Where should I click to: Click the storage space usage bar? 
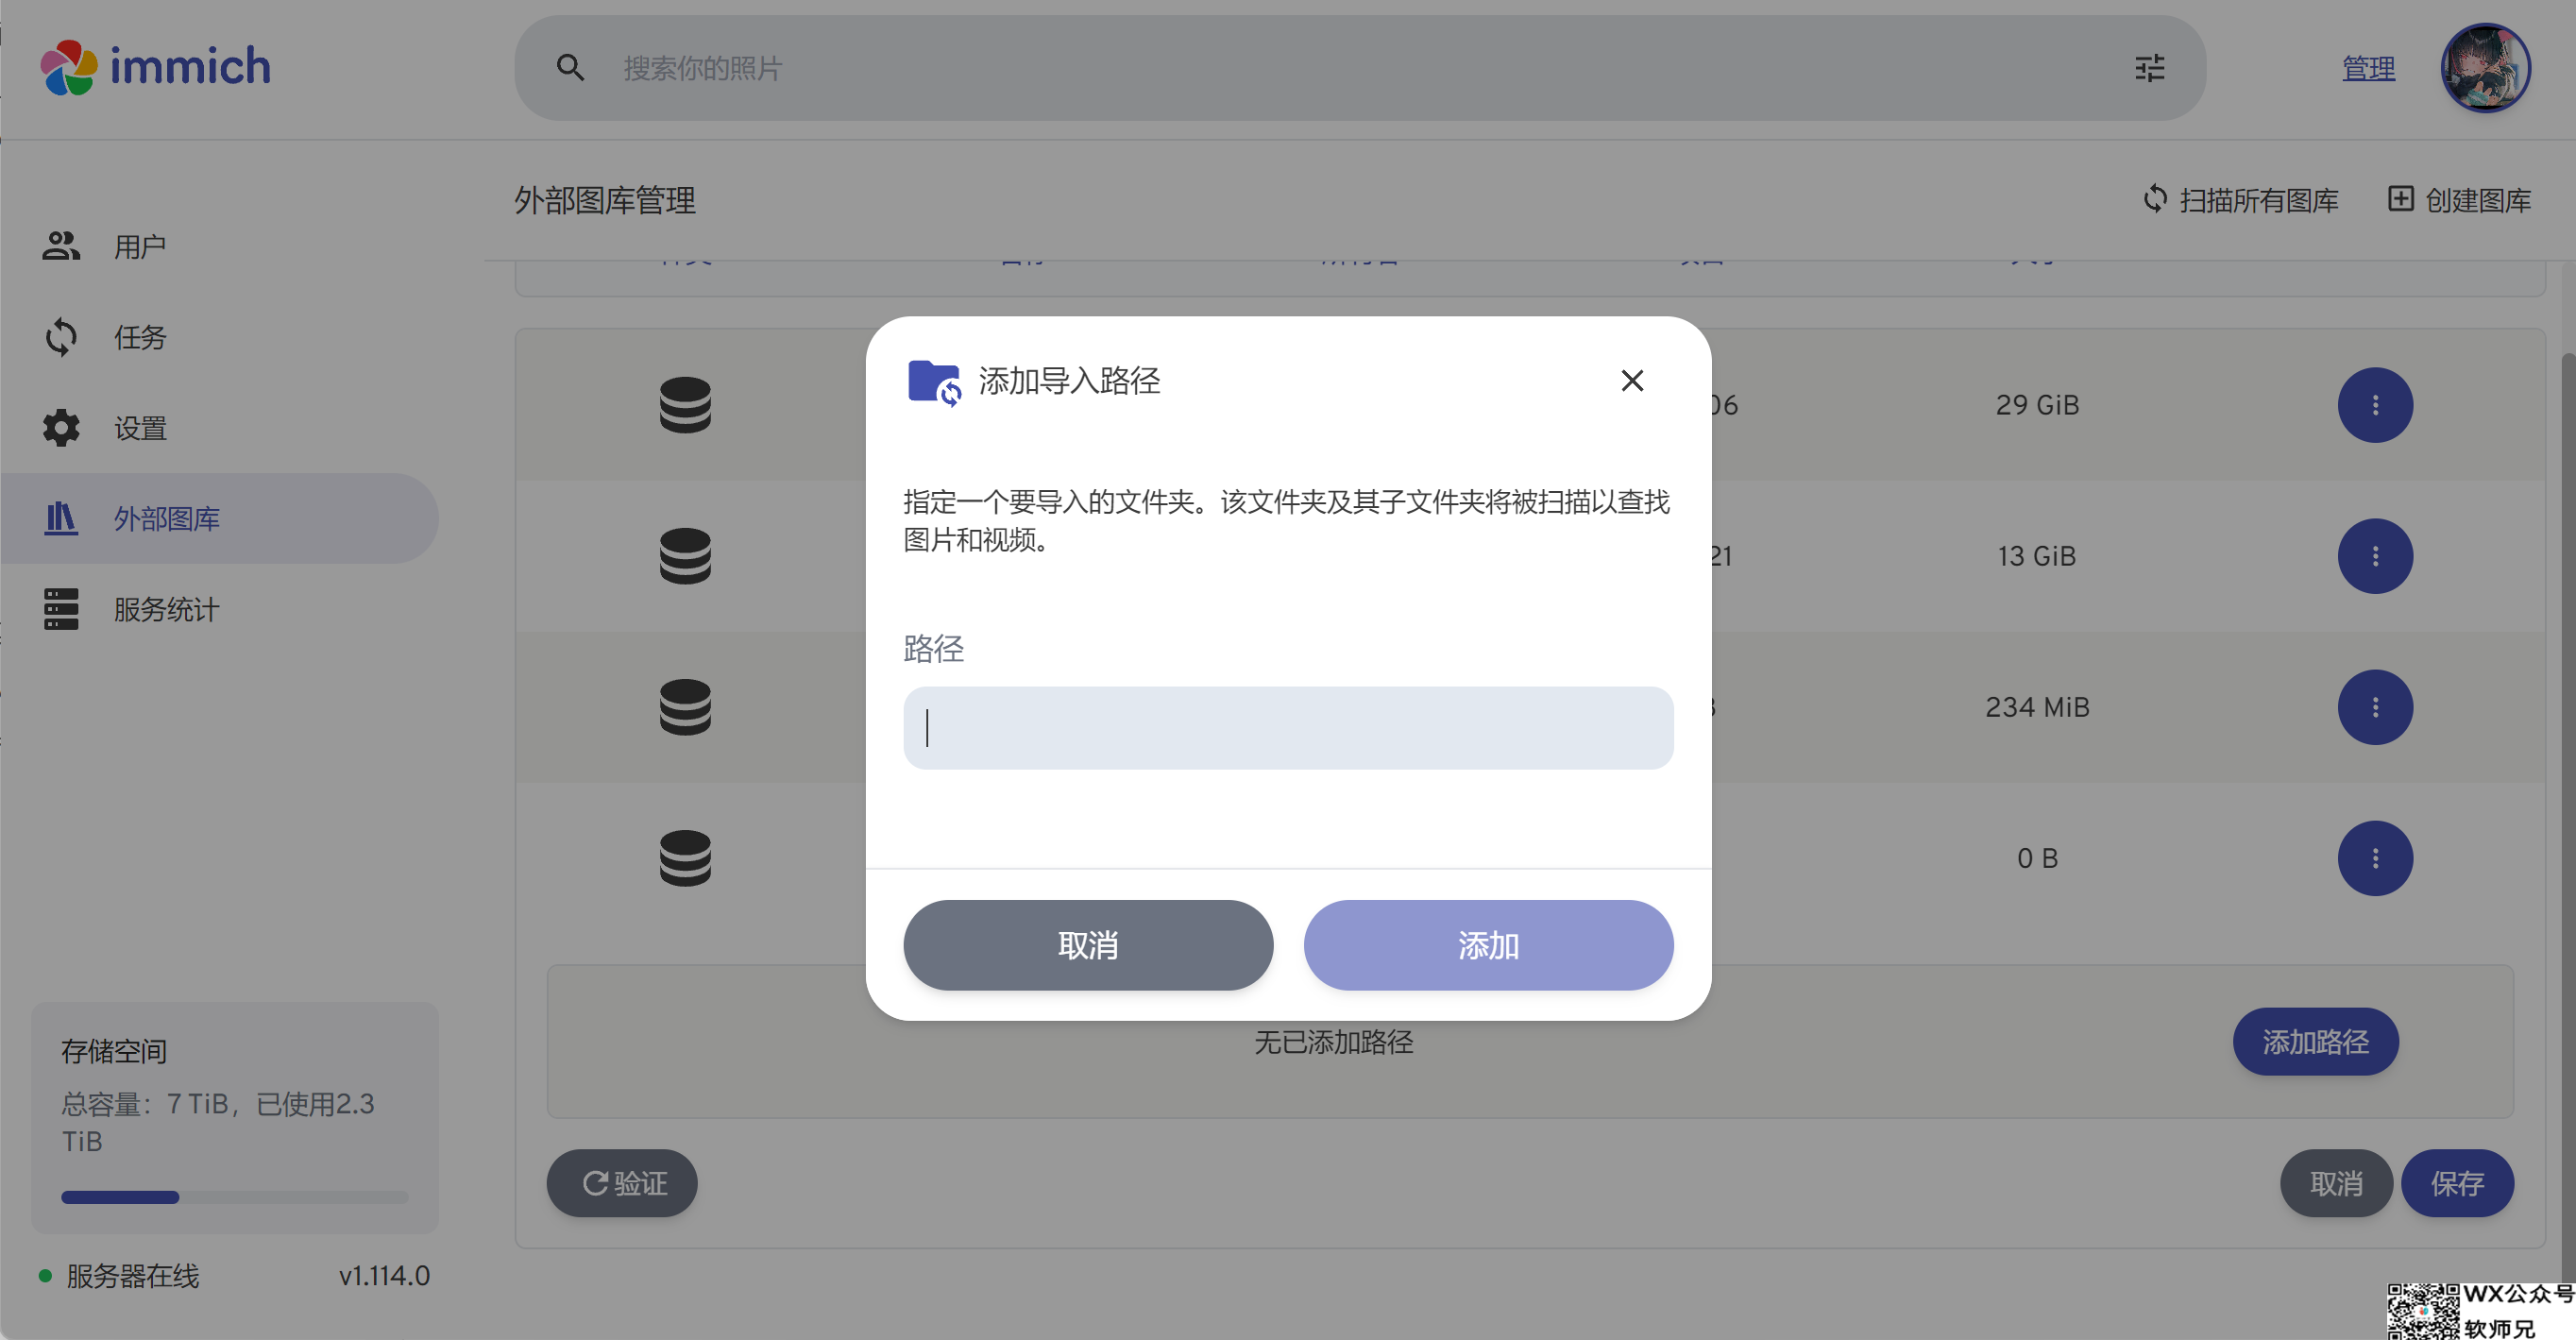pyautogui.click(x=235, y=1197)
